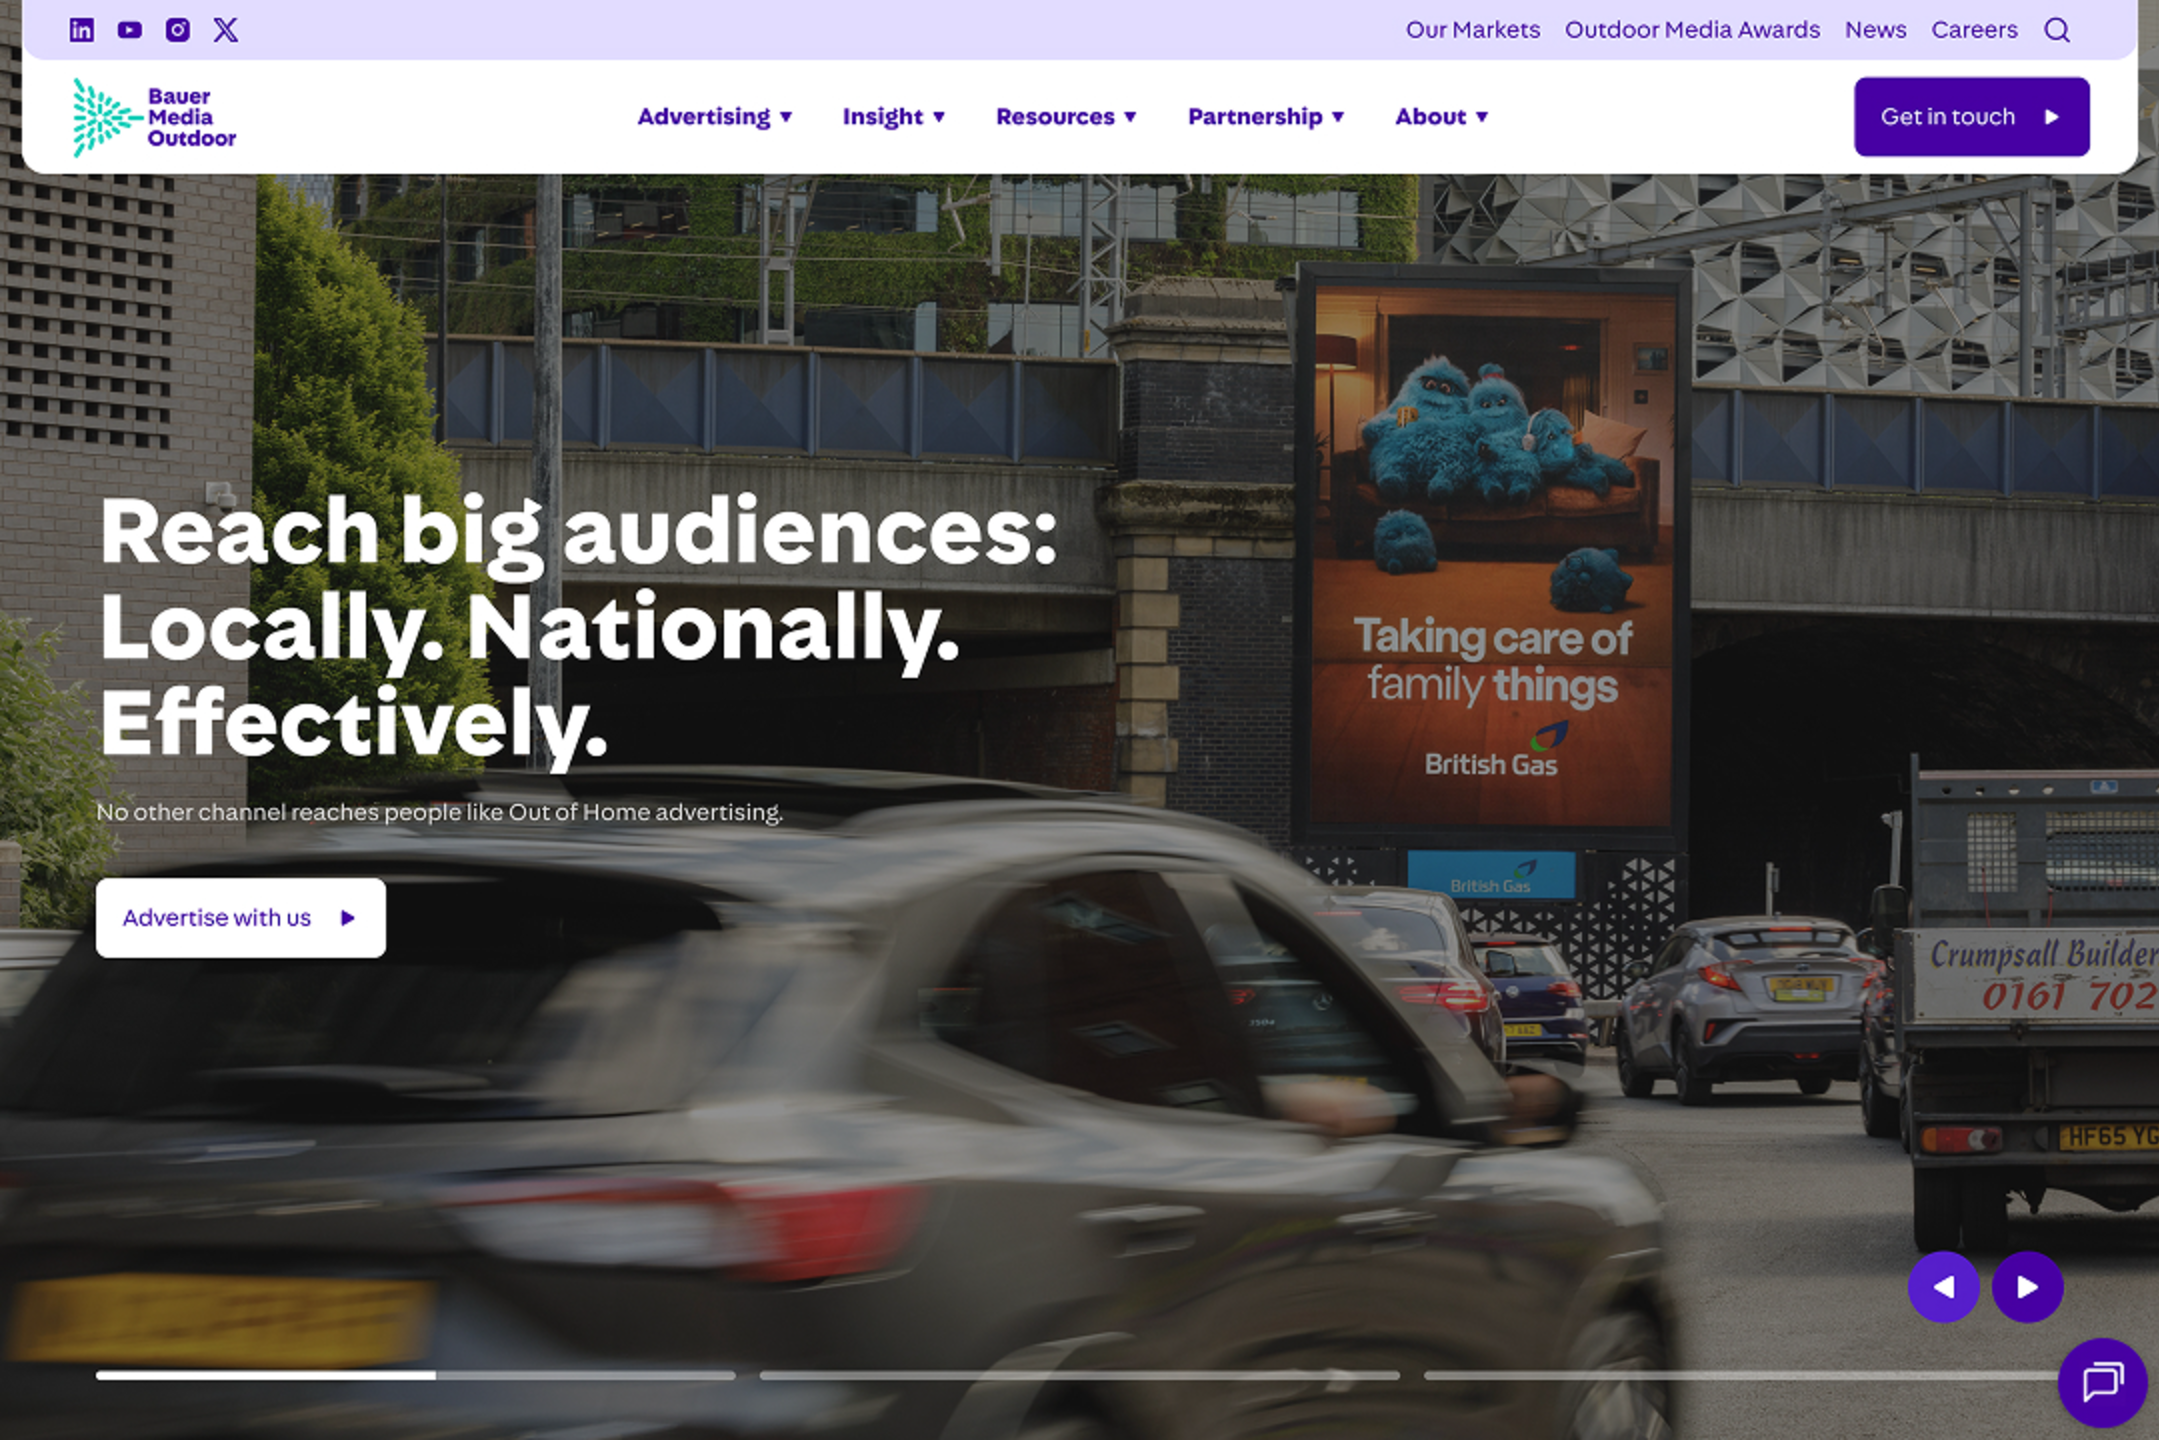This screenshot has width=2159, height=1442.
Task: Advance the carousel with the next arrow
Action: point(2028,1287)
